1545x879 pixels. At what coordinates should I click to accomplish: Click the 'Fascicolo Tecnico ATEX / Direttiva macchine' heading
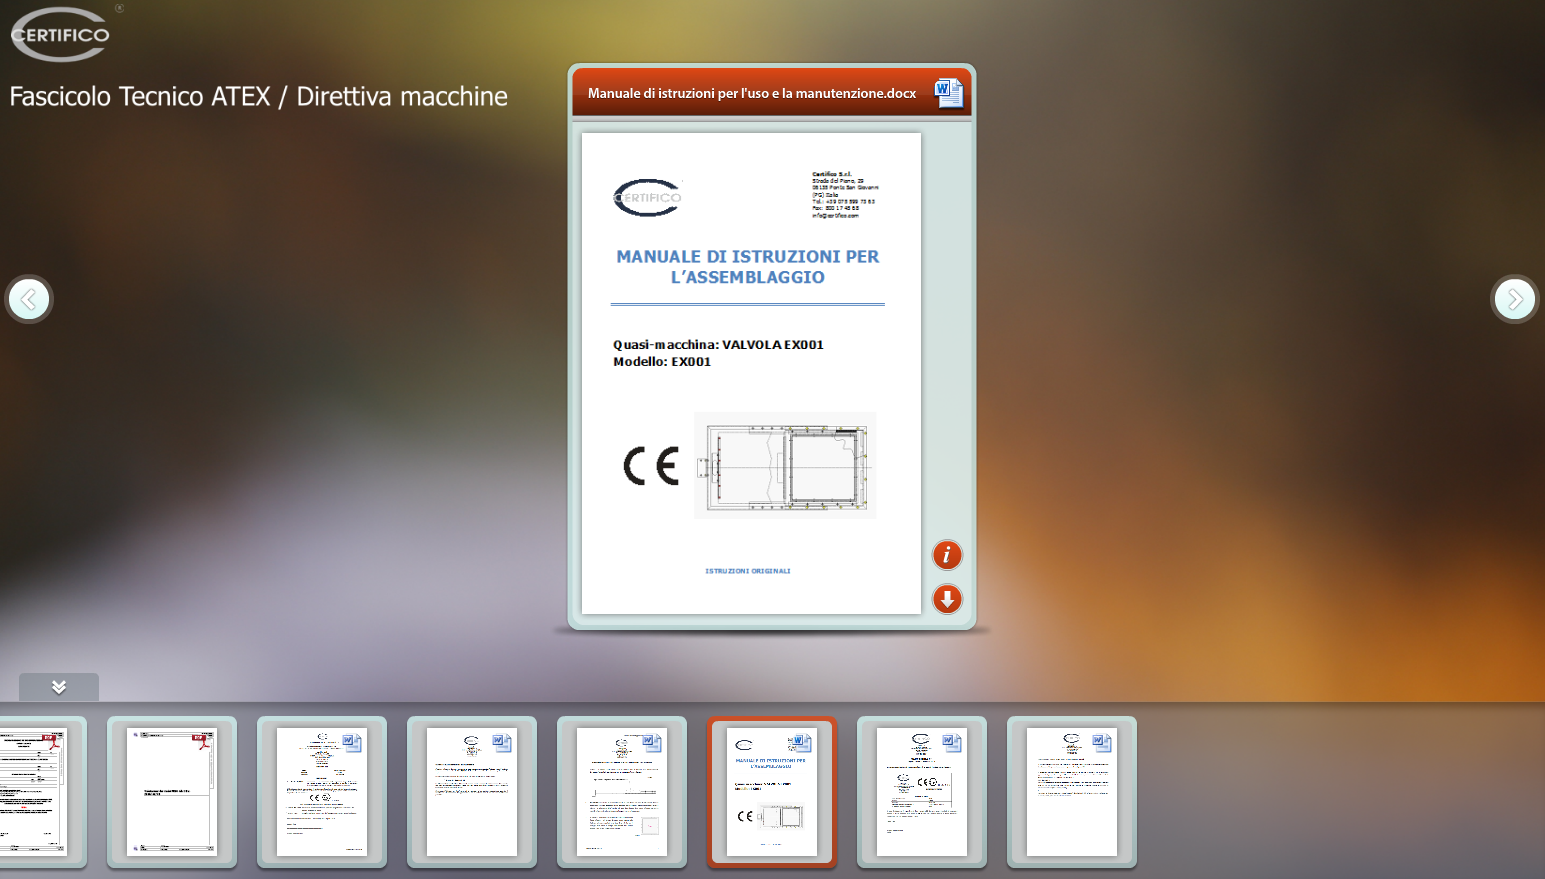pos(259,97)
